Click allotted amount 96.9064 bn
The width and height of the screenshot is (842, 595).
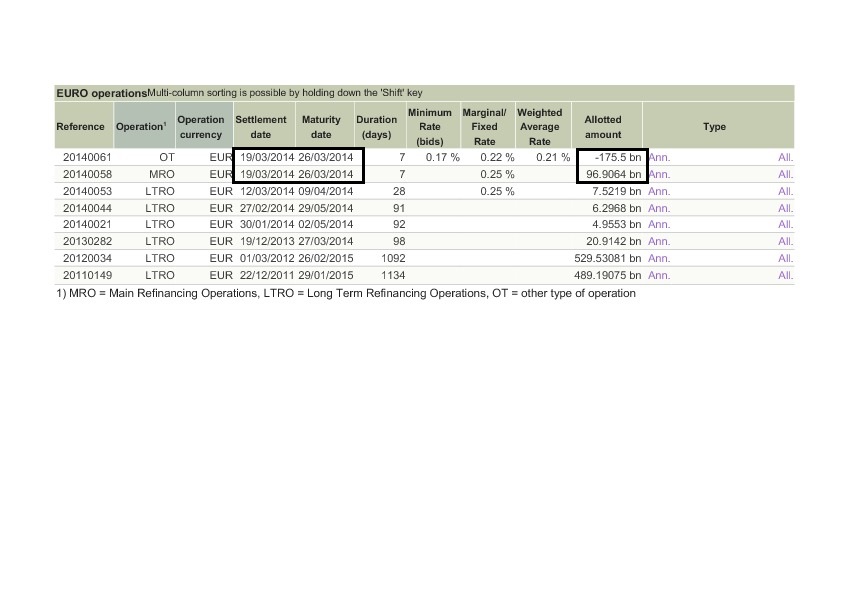614,174
